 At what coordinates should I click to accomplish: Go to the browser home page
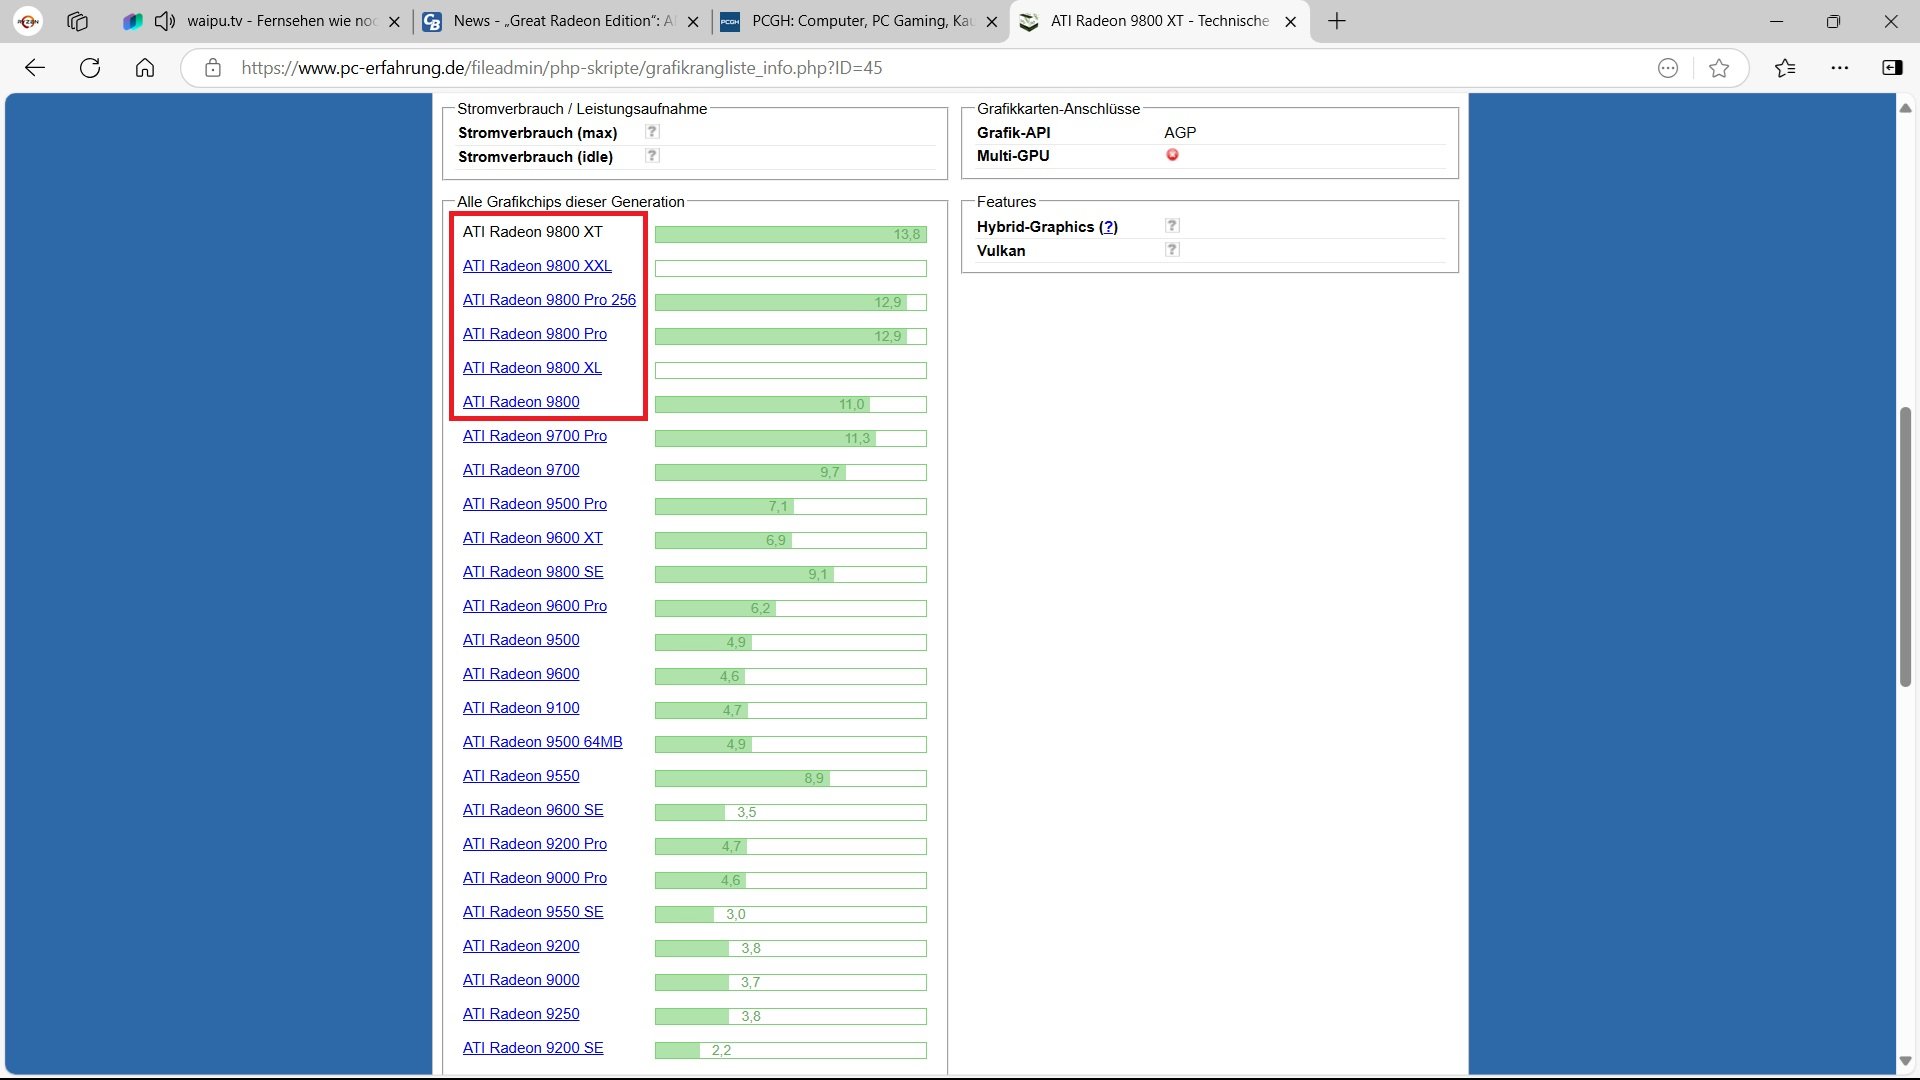pos(145,68)
